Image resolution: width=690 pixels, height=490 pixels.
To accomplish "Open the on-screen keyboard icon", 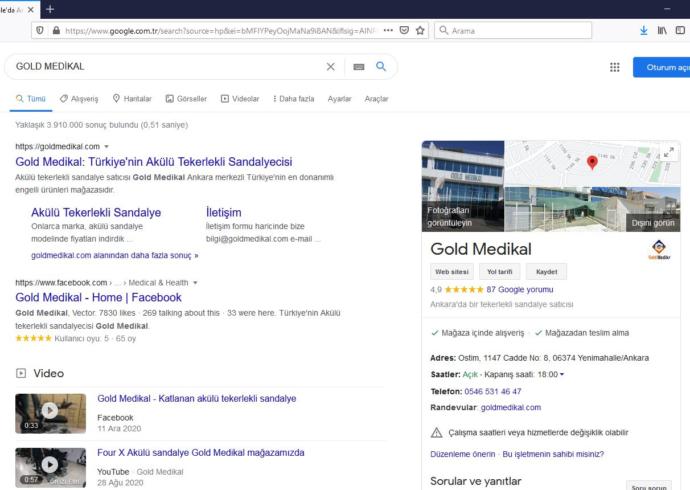I will tap(359, 67).
